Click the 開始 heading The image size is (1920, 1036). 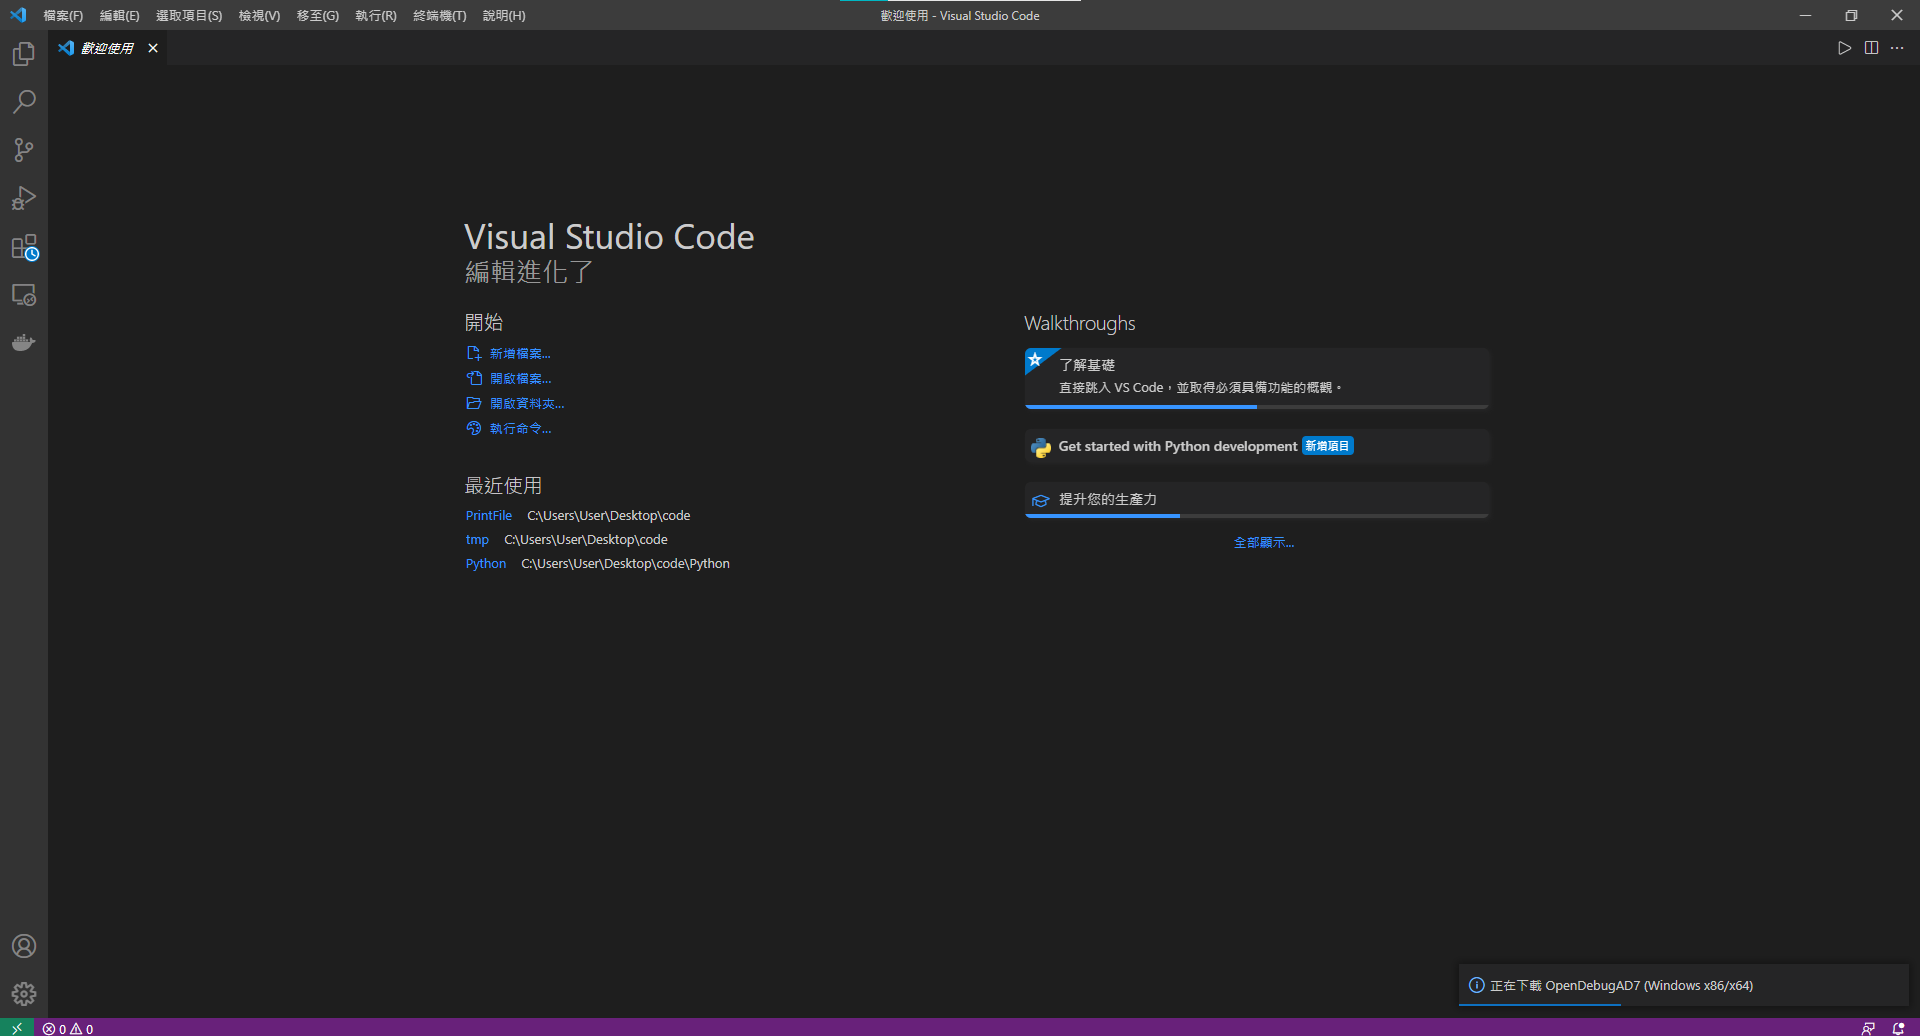tap(484, 323)
